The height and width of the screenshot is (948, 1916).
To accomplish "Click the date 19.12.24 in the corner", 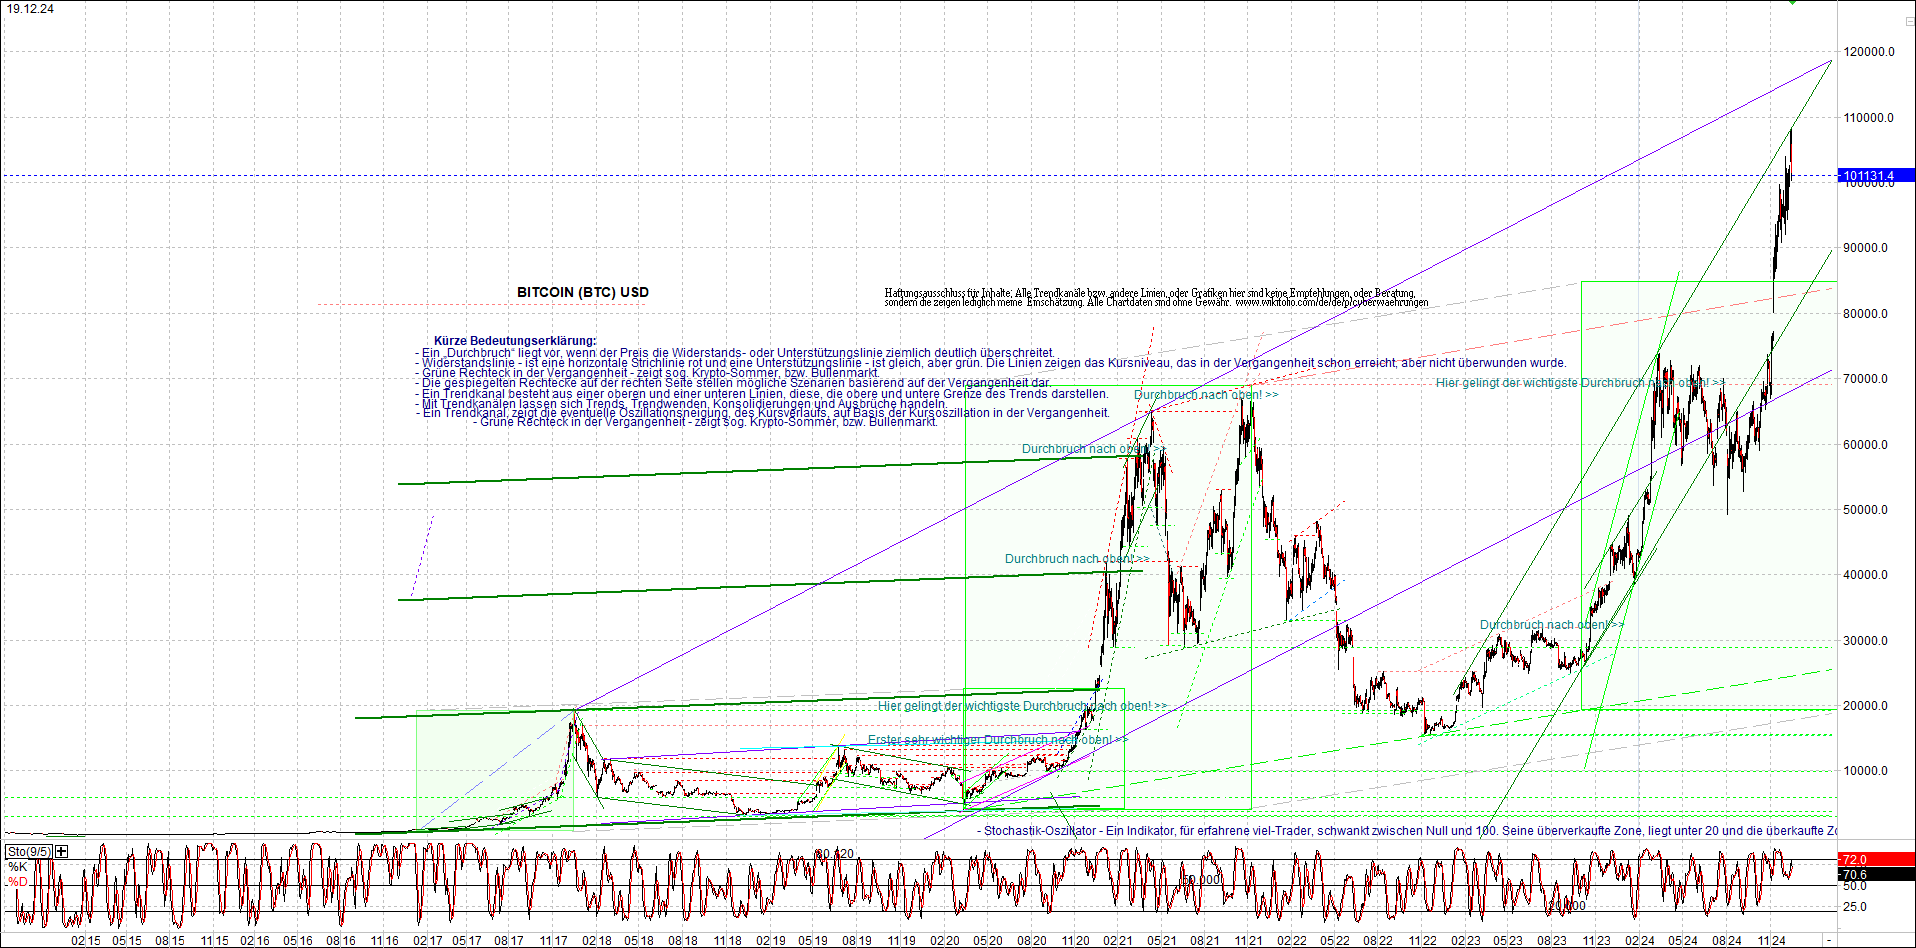I will point(31,9).
